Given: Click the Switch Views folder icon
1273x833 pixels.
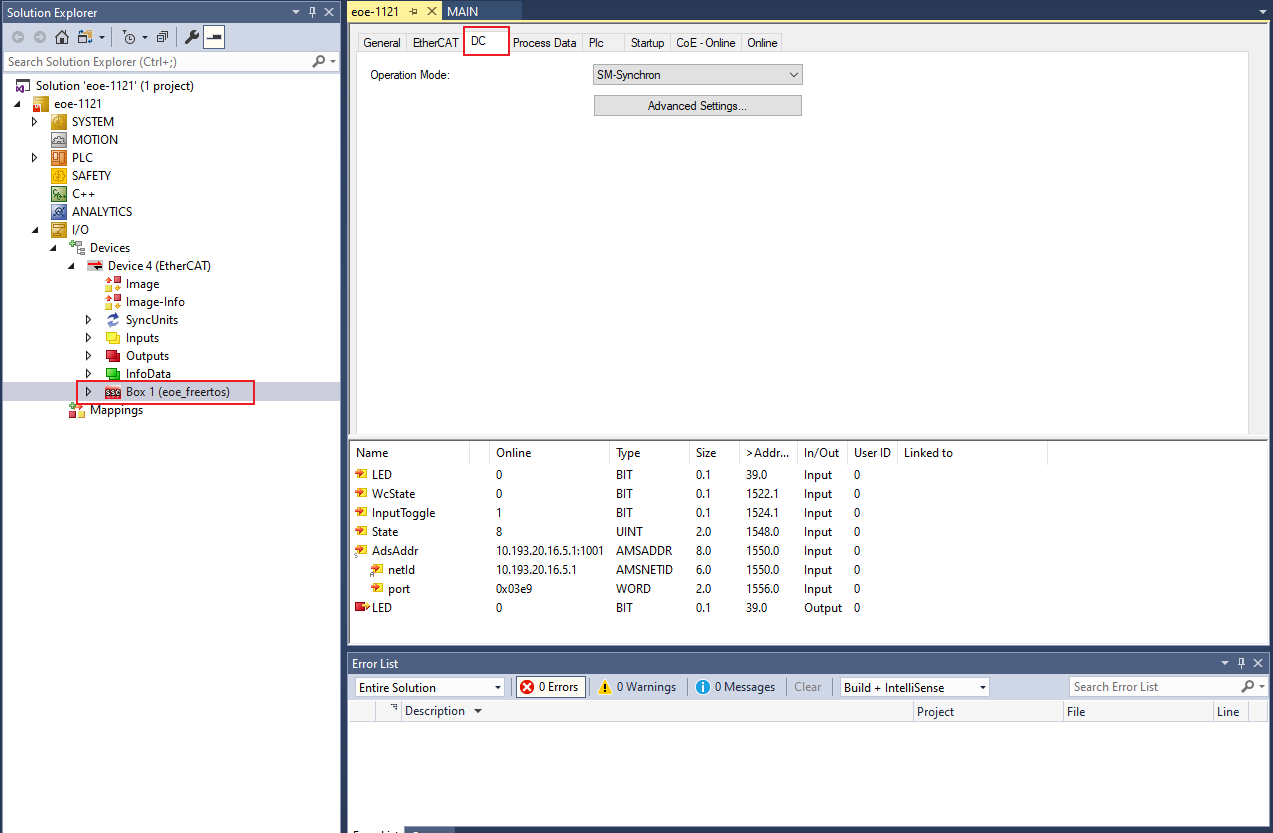Looking at the screenshot, I should click(x=84, y=37).
